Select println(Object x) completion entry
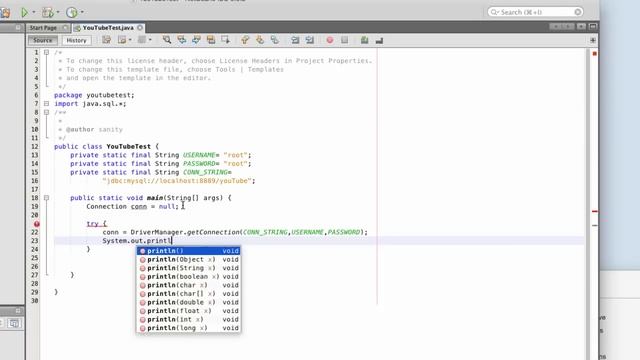 [189, 259]
